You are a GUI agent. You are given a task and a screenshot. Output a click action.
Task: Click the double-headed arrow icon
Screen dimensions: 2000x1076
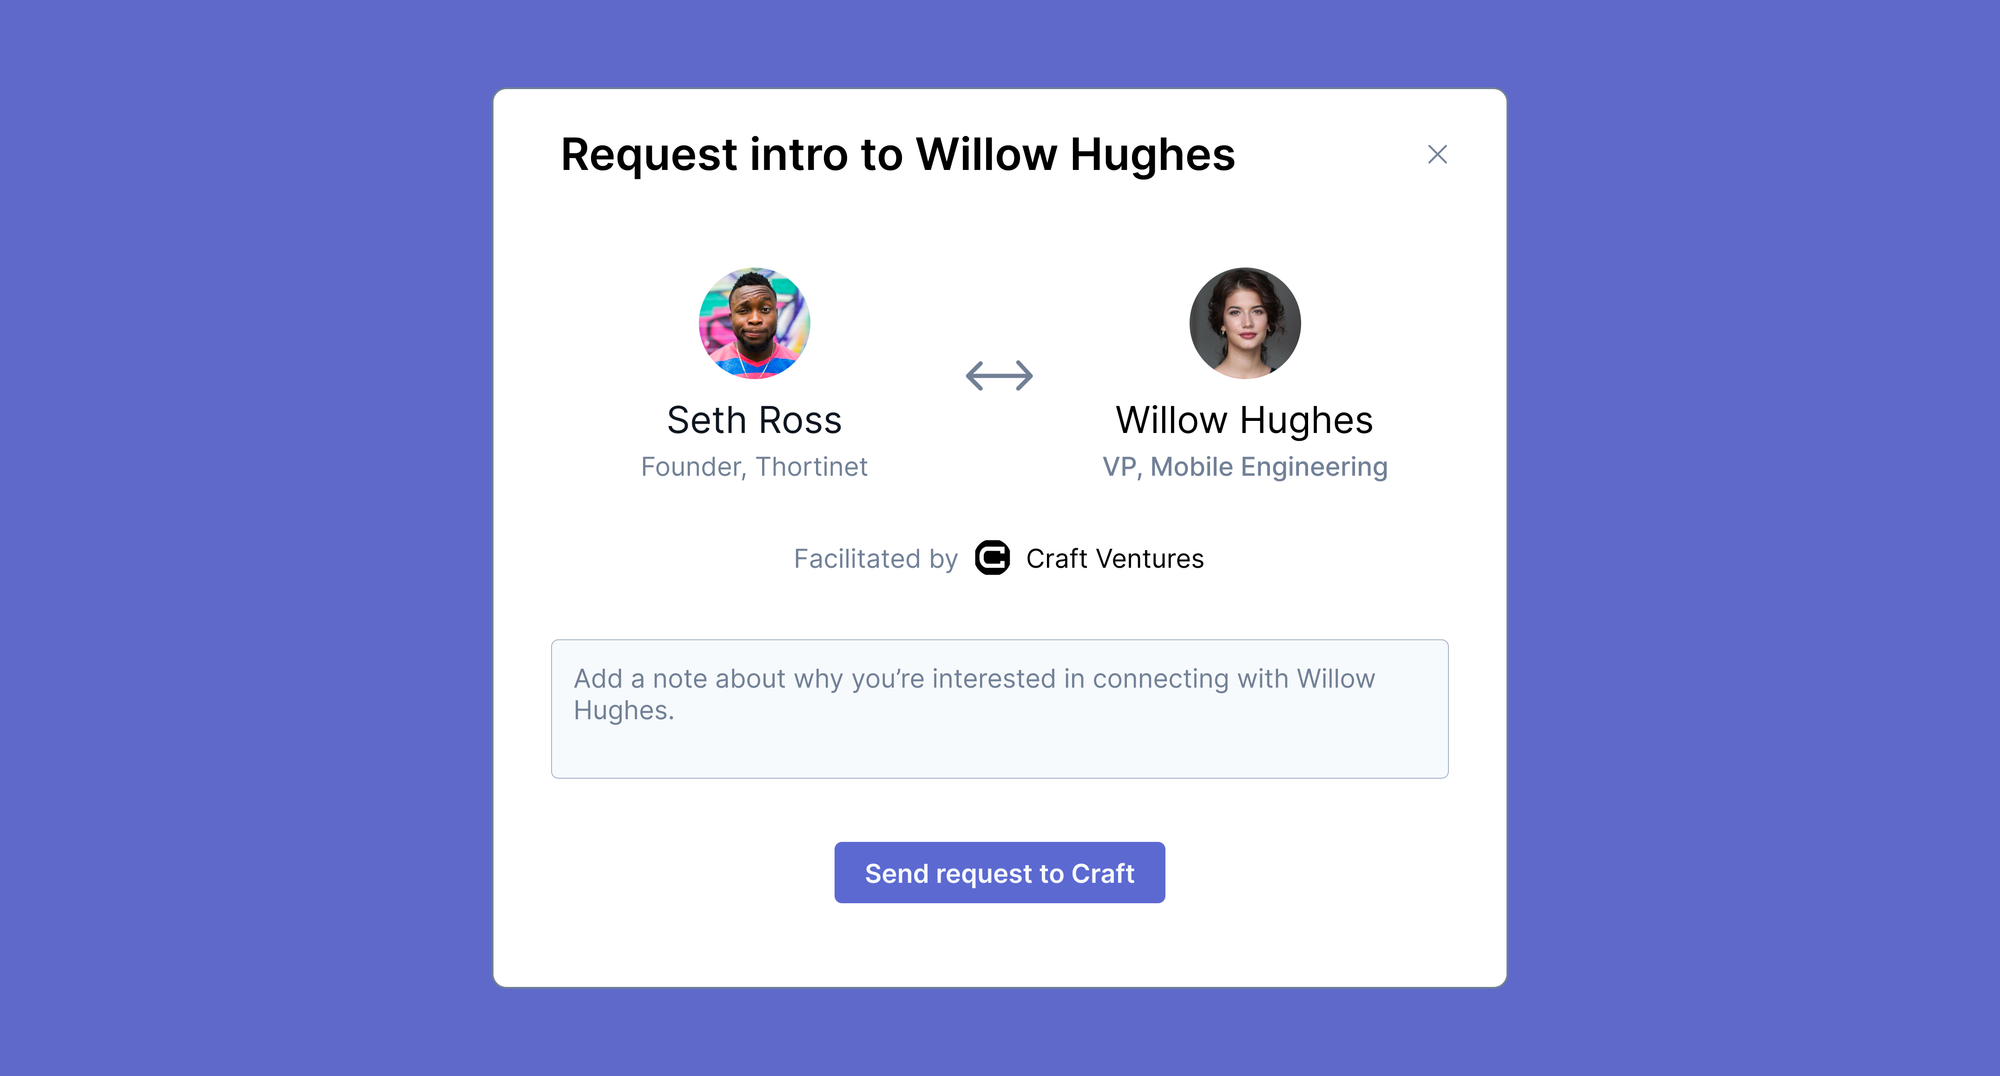999,376
